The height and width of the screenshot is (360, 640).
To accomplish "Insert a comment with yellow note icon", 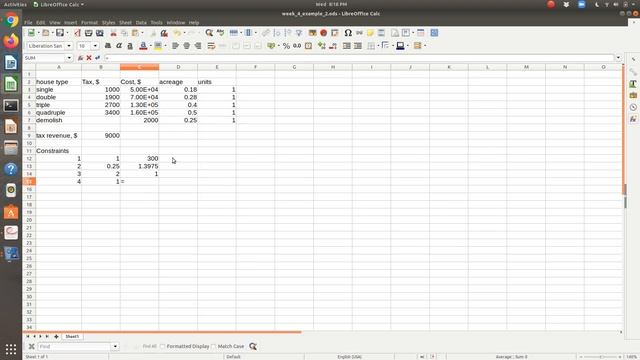I will click(x=370, y=33).
